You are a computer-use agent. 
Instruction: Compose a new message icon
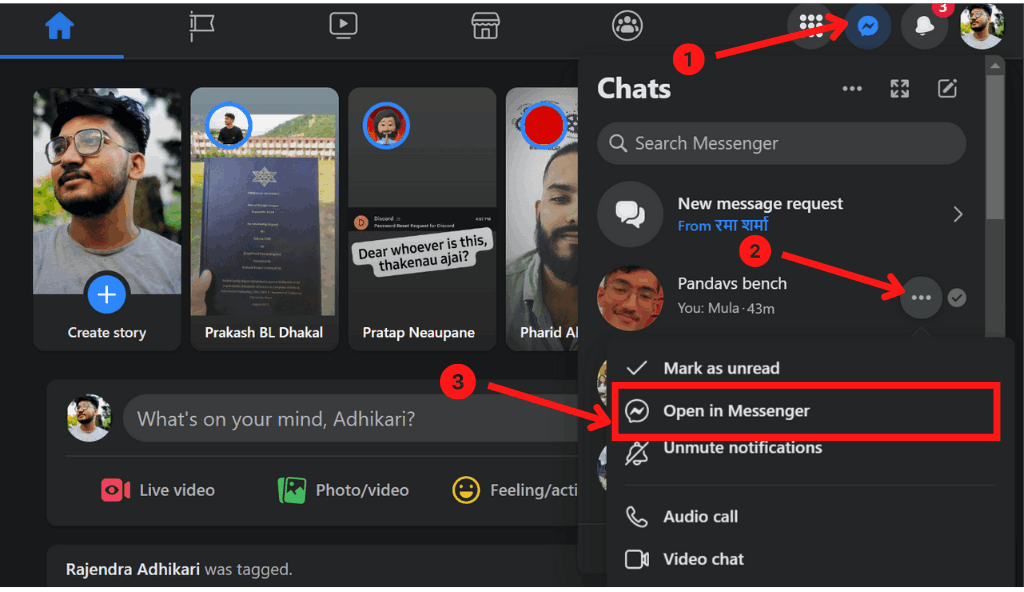947,89
